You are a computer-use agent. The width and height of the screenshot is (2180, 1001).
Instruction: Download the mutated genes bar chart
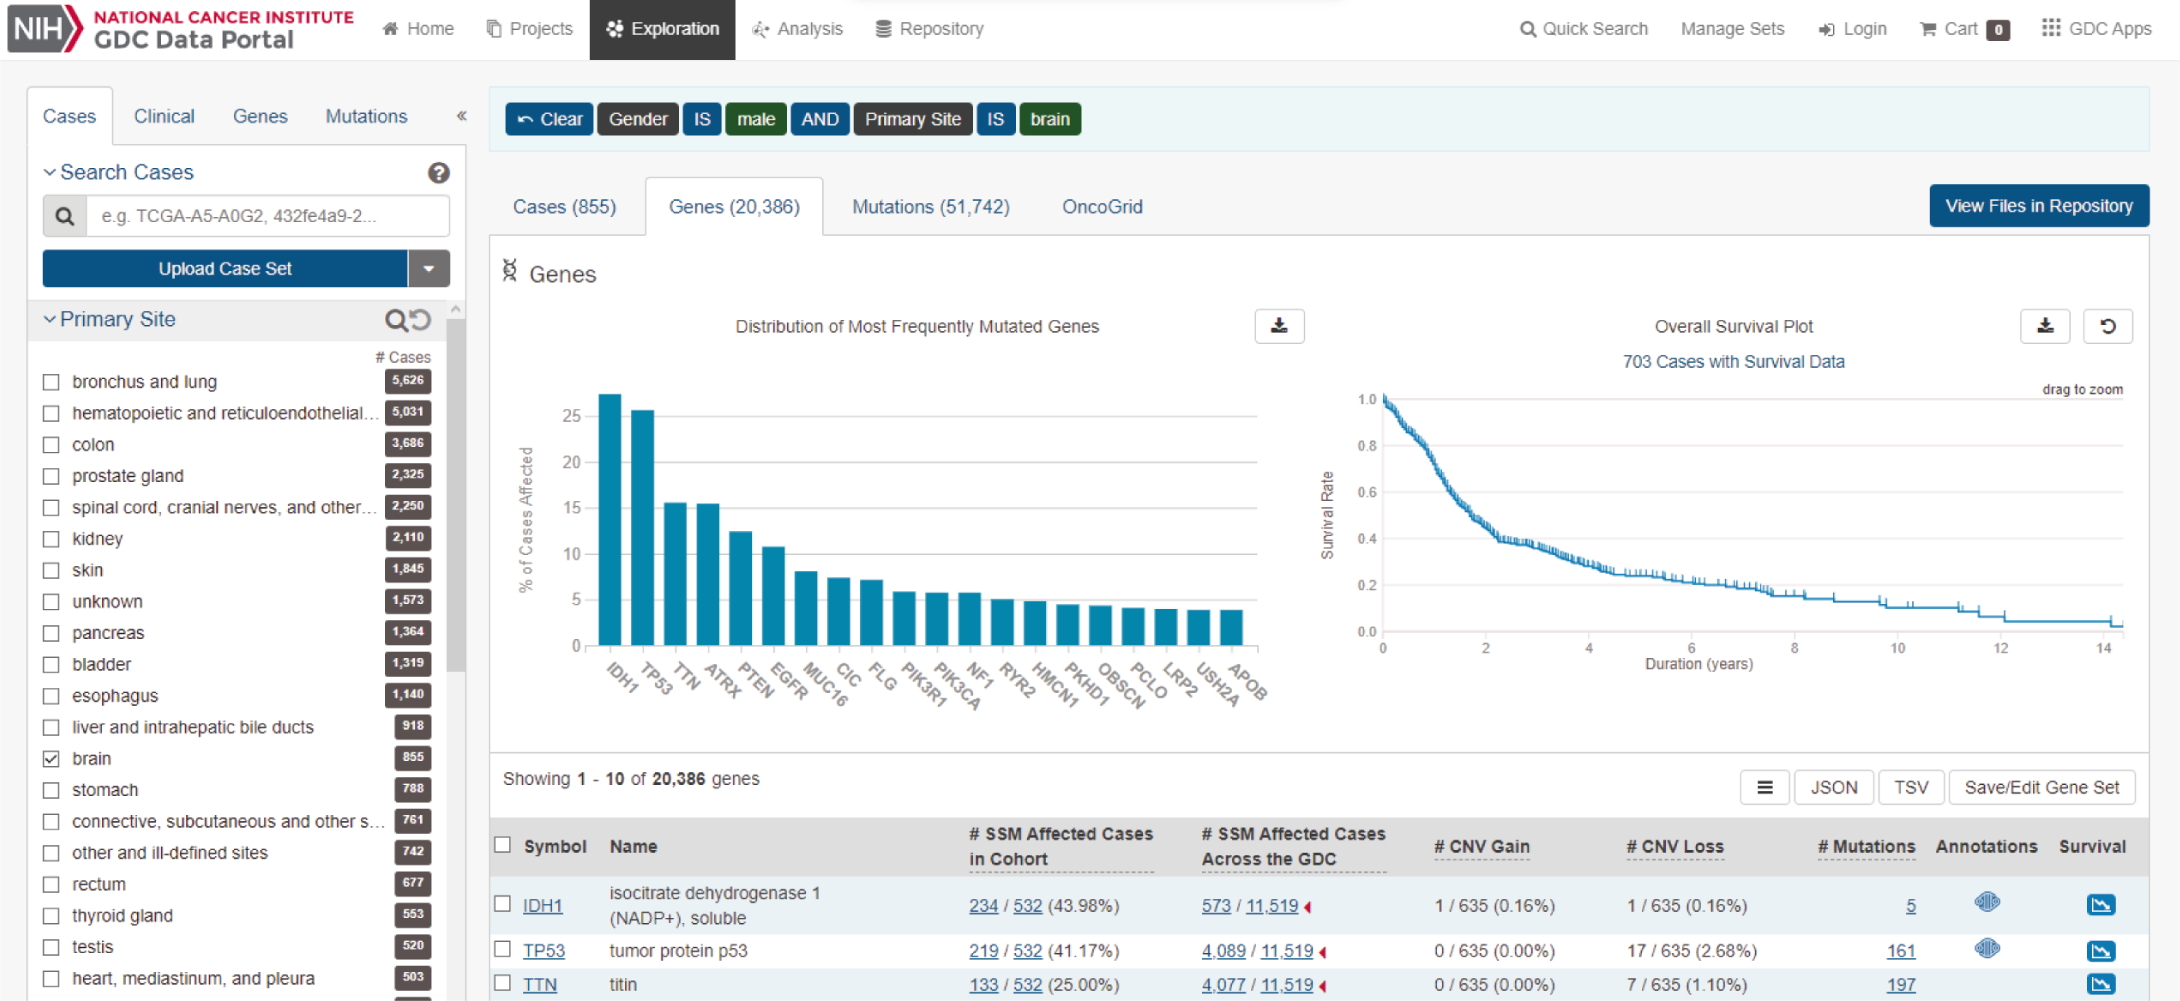point(1279,326)
